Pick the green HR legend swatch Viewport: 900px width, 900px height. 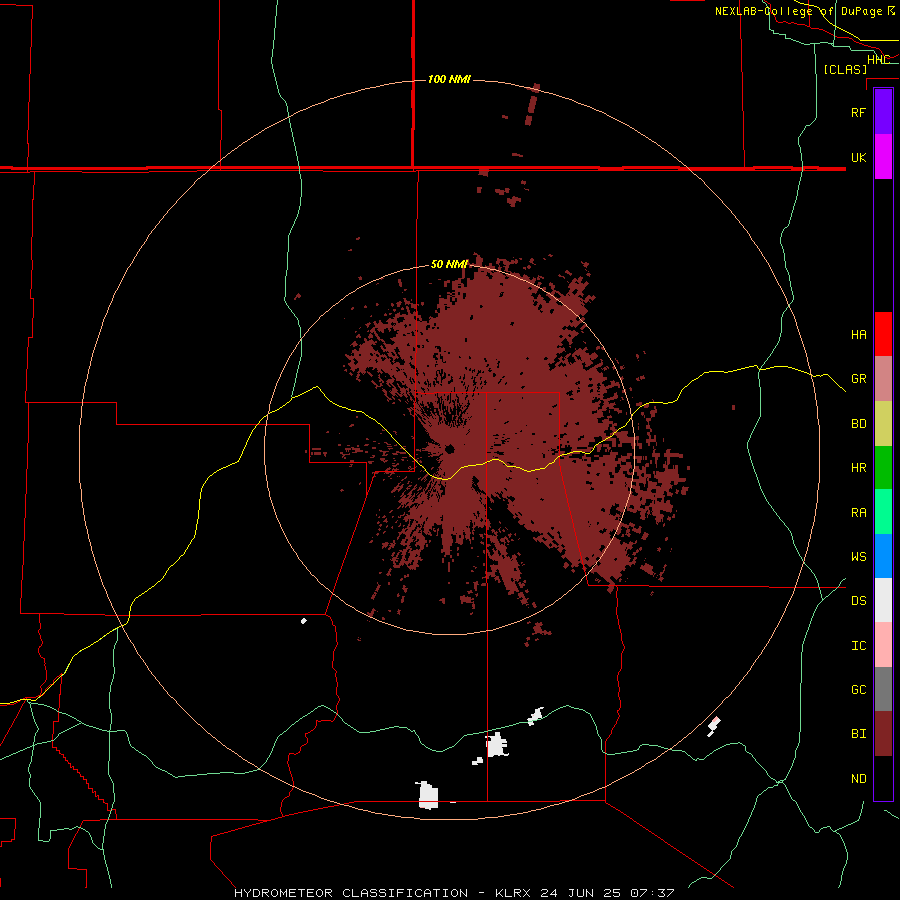click(883, 468)
